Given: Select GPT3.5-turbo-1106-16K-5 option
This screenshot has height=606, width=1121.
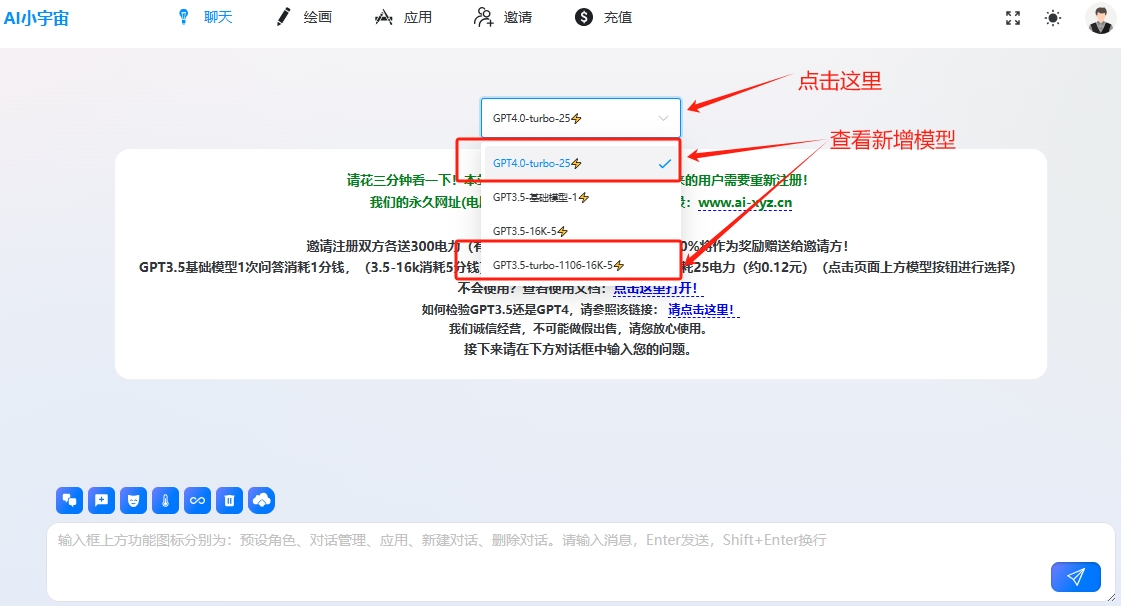Looking at the screenshot, I should [x=581, y=265].
